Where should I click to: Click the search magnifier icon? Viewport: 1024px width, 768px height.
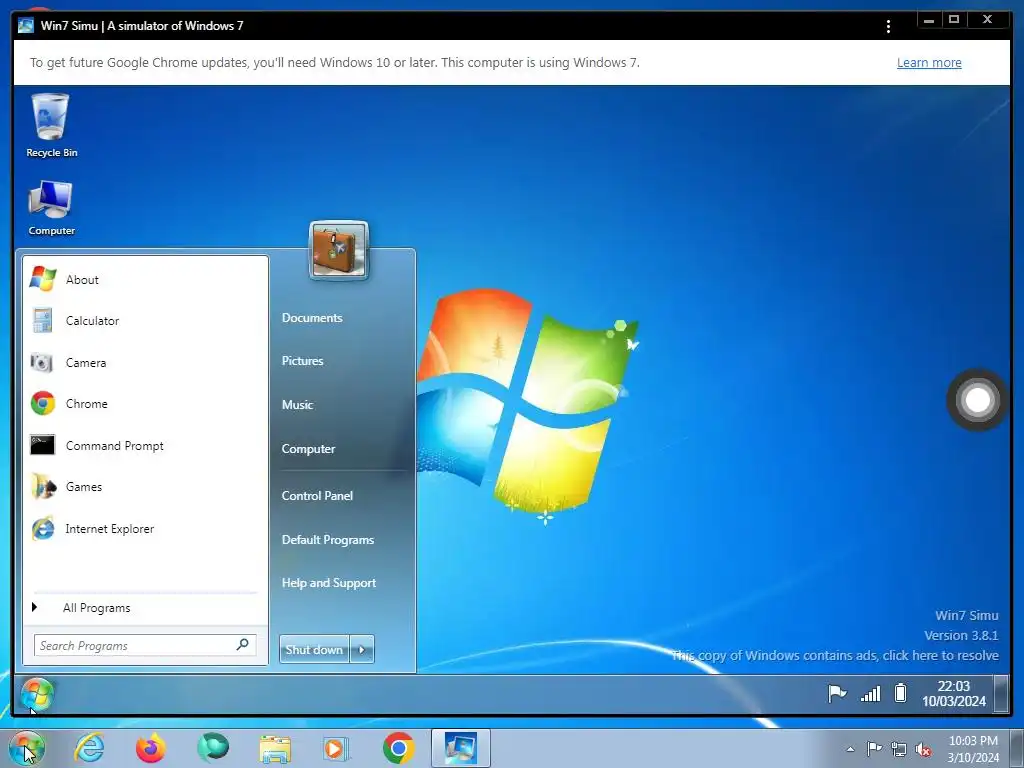coord(242,645)
